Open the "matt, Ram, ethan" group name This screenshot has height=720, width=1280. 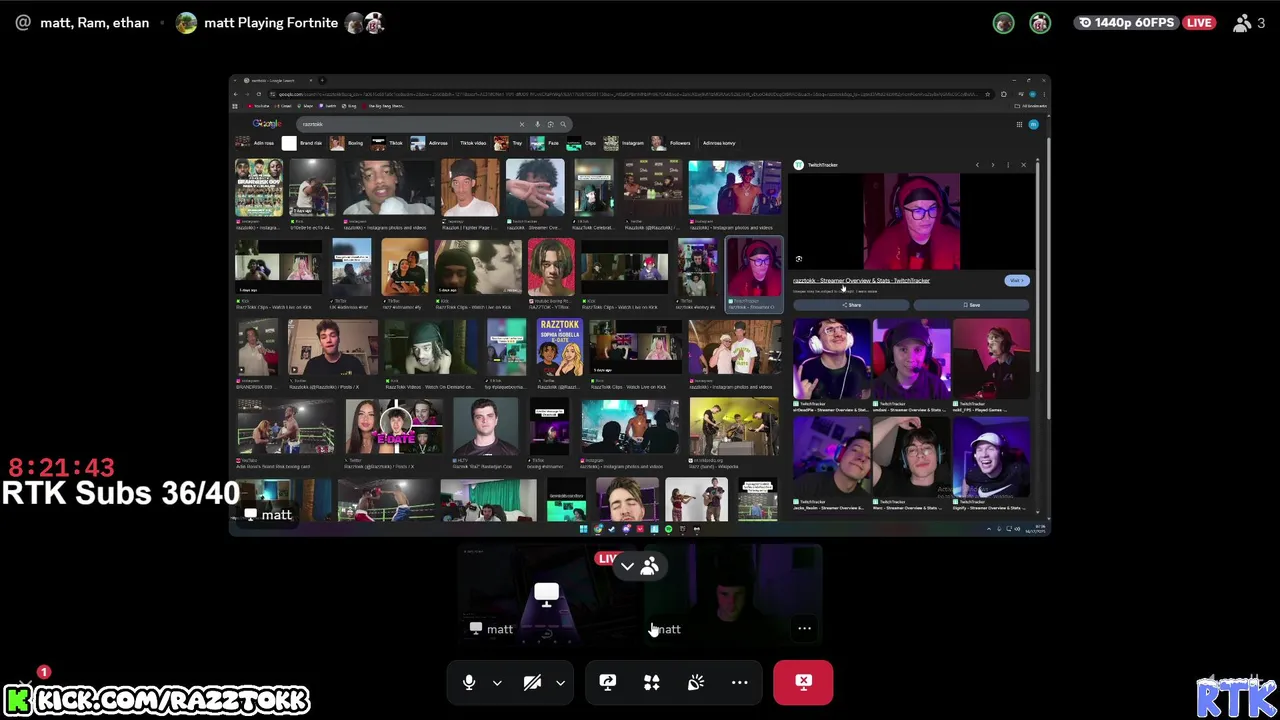coord(94,22)
